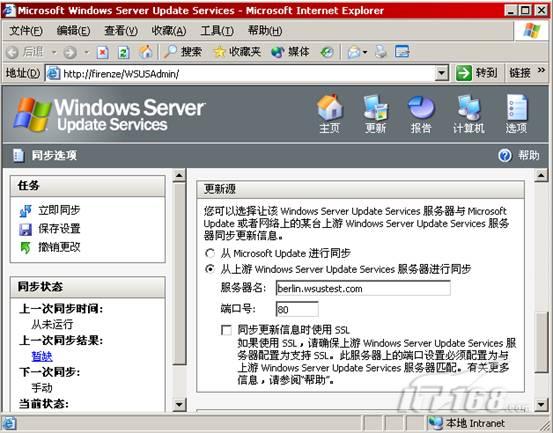Click the print icon in IE toolbar
The width and height of the screenshot is (553, 433).
381,52
